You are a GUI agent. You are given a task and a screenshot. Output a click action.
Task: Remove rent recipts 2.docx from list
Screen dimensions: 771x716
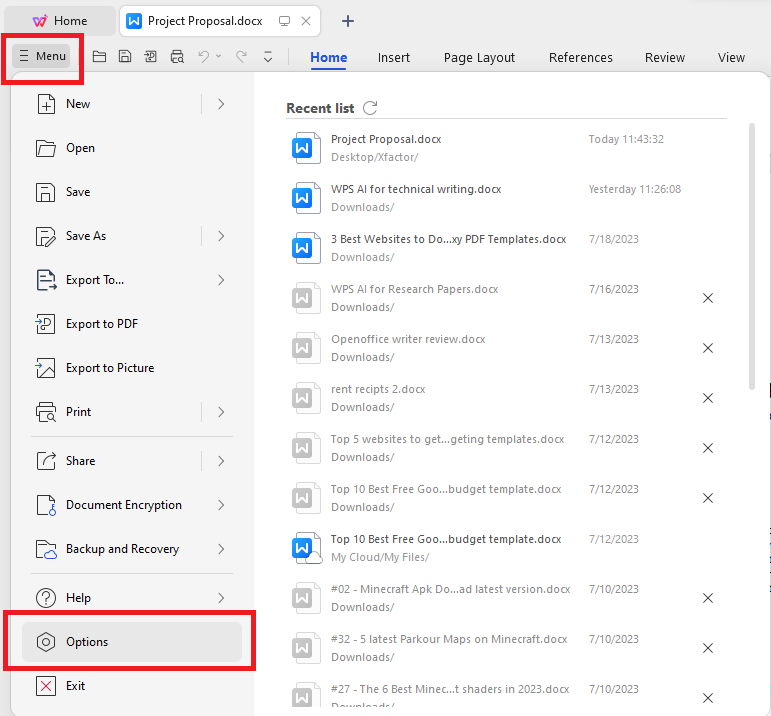coord(708,398)
